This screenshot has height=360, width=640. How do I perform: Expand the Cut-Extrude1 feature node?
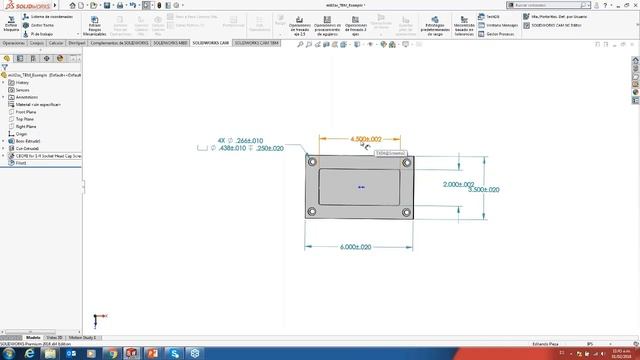(x=4, y=149)
